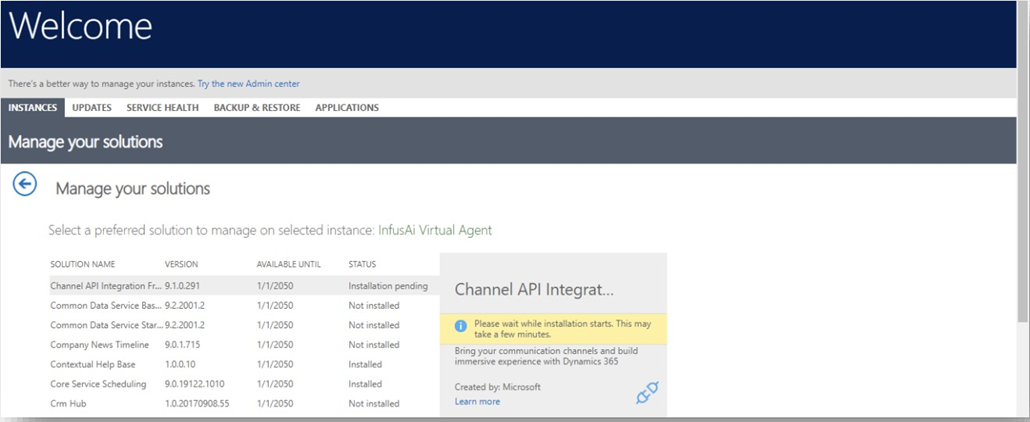This screenshot has width=1030, height=422.
Task: Click the Channel API Integrat... panel title
Action: pyautogui.click(x=534, y=290)
